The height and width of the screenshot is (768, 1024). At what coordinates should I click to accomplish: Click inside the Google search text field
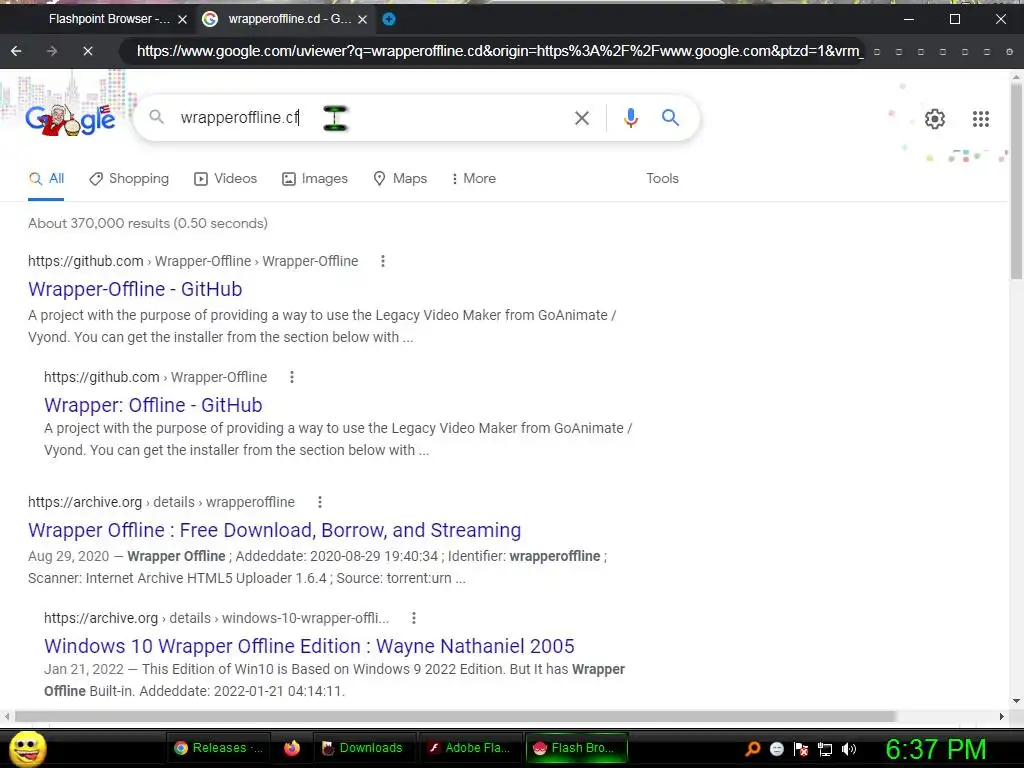click(372, 118)
